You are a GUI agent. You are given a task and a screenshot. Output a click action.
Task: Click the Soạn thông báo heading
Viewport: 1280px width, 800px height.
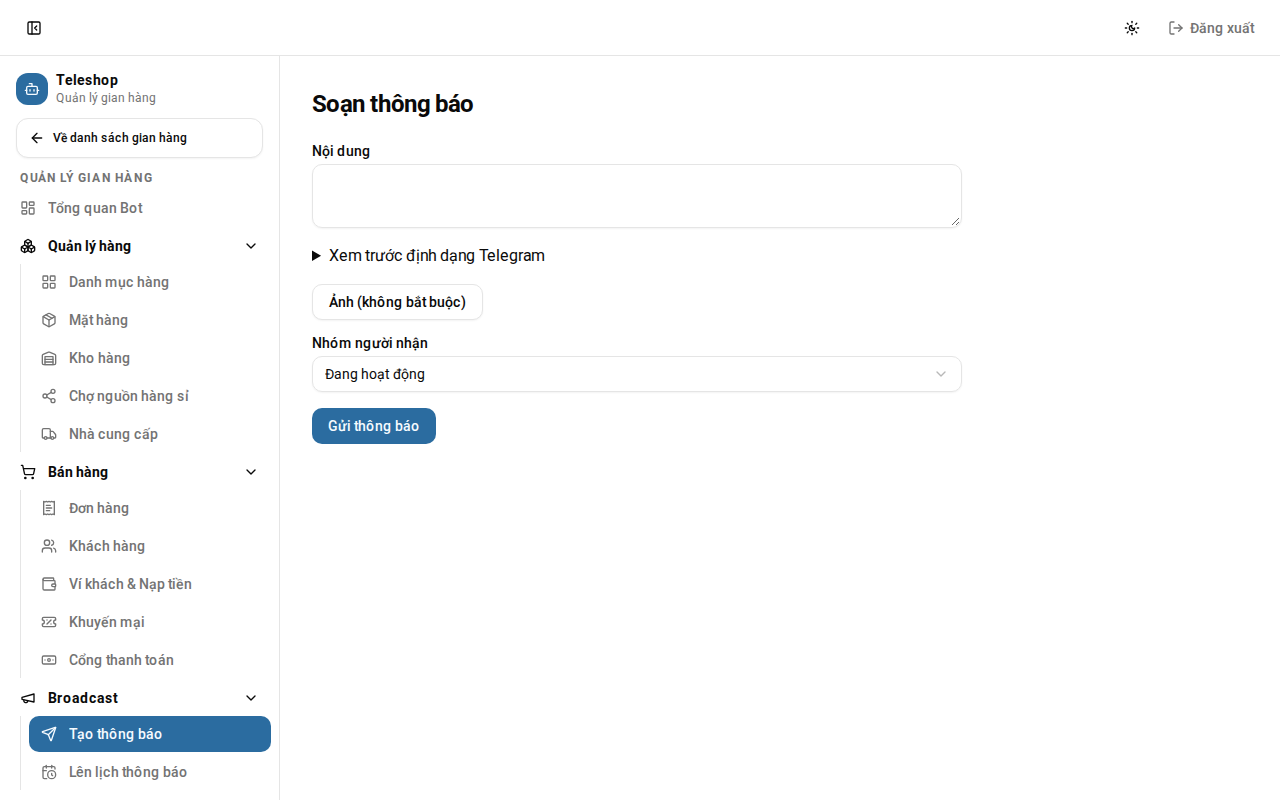[393, 104]
